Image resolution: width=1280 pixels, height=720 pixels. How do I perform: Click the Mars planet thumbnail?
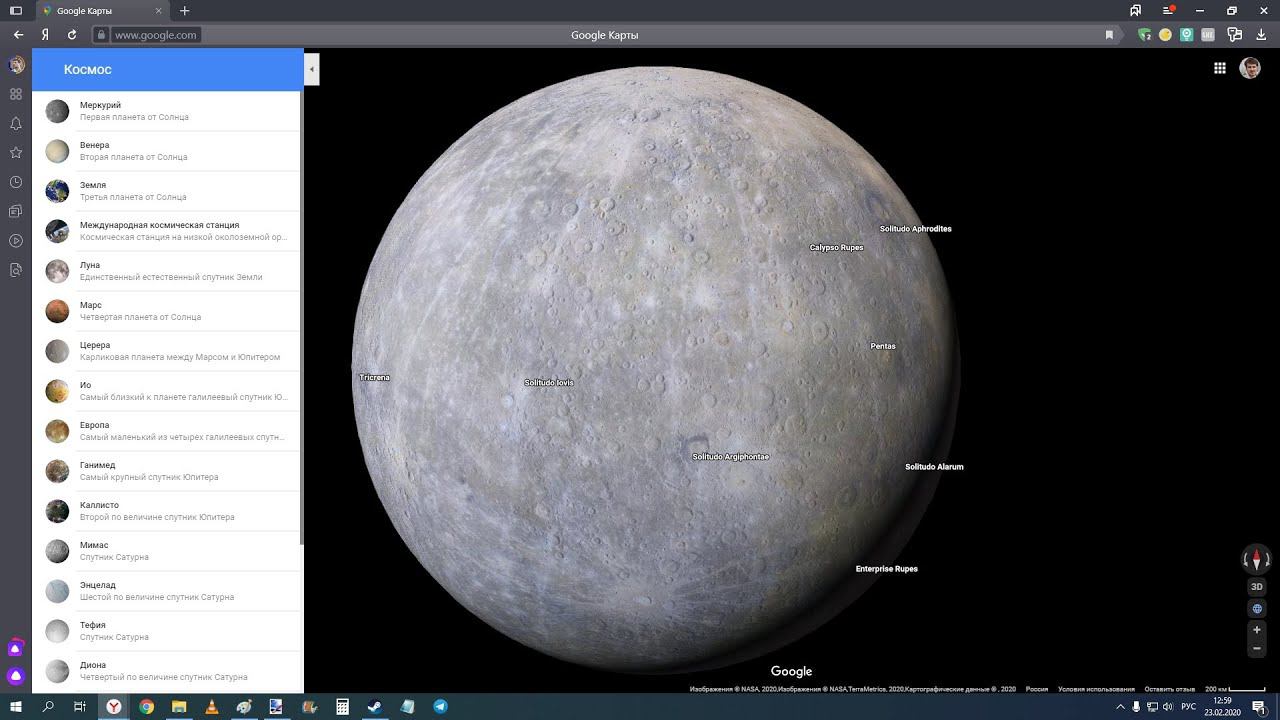(57, 311)
